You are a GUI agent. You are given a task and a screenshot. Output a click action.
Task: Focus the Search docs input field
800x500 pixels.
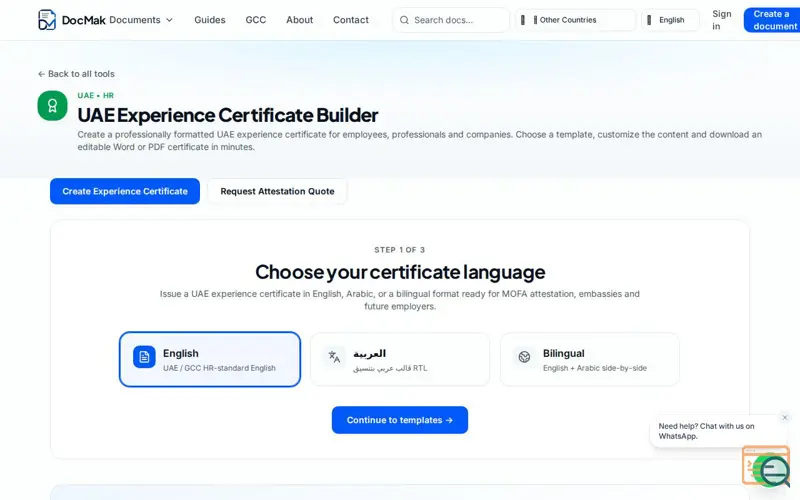click(x=451, y=20)
